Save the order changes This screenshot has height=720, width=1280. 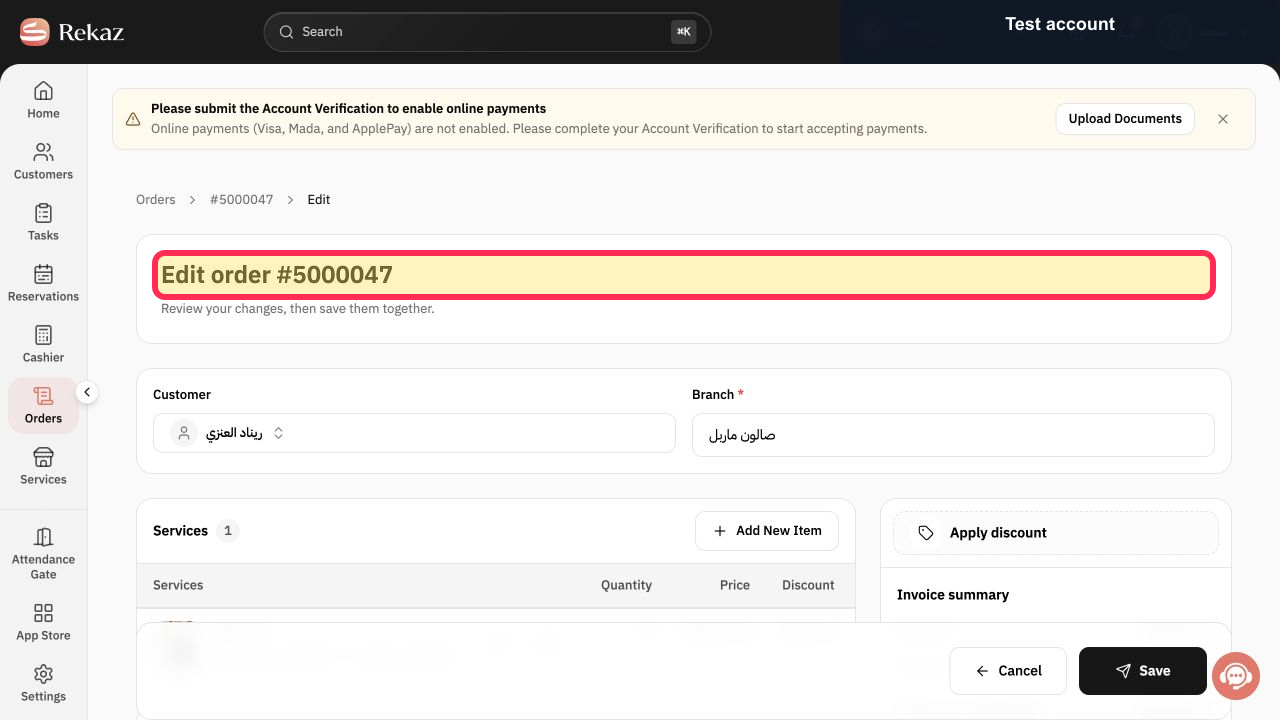click(1143, 671)
